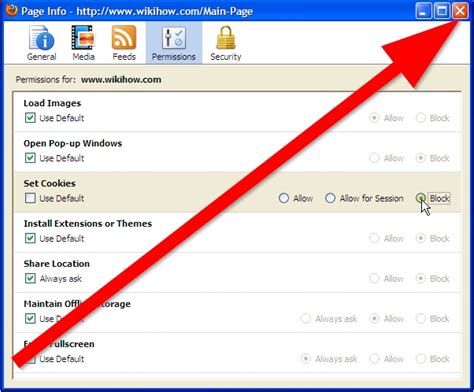The width and height of the screenshot is (474, 392).
Task: Choose Block for Share Location
Action: tap(421, 278)
